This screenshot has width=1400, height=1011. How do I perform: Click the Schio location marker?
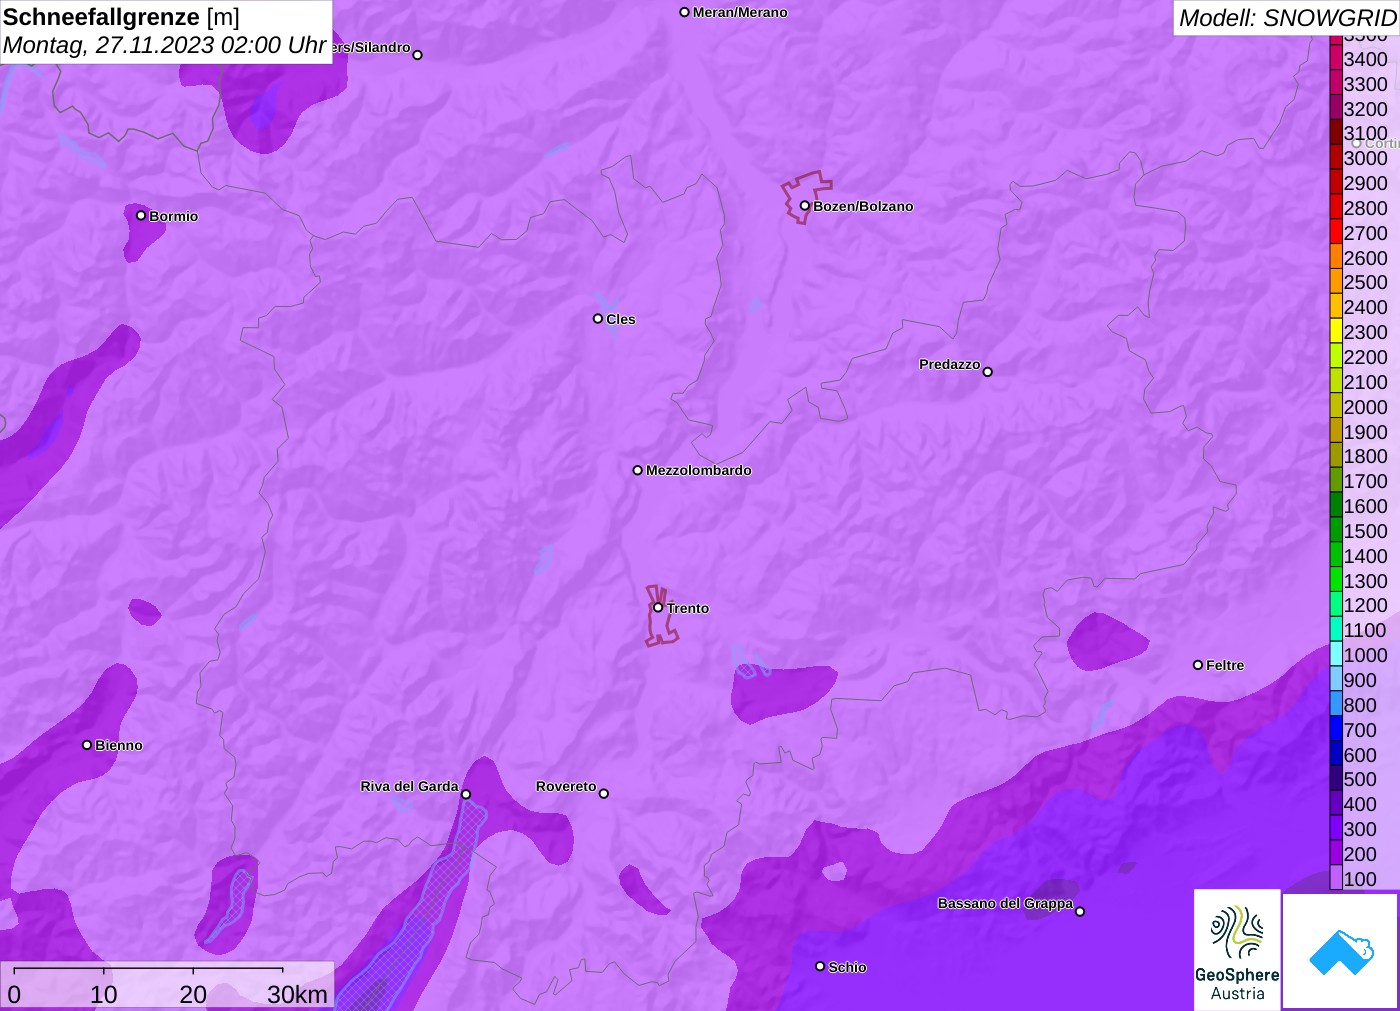tap(820, 966)
